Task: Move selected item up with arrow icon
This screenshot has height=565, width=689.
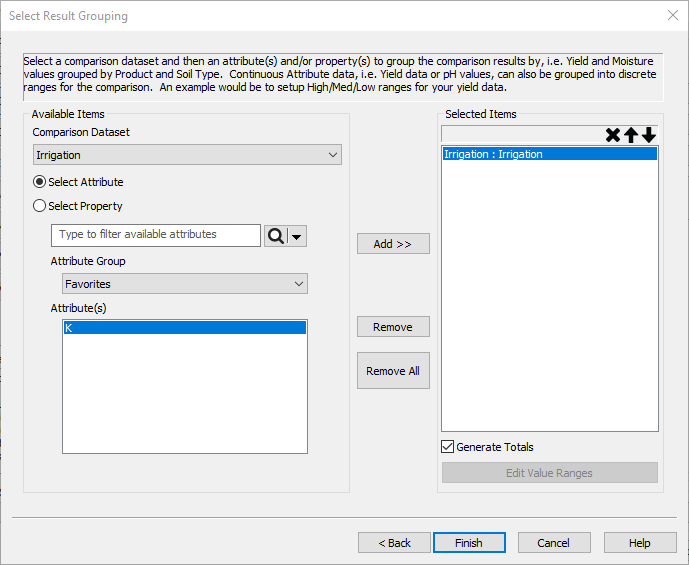Action: (x=631, y=135)
